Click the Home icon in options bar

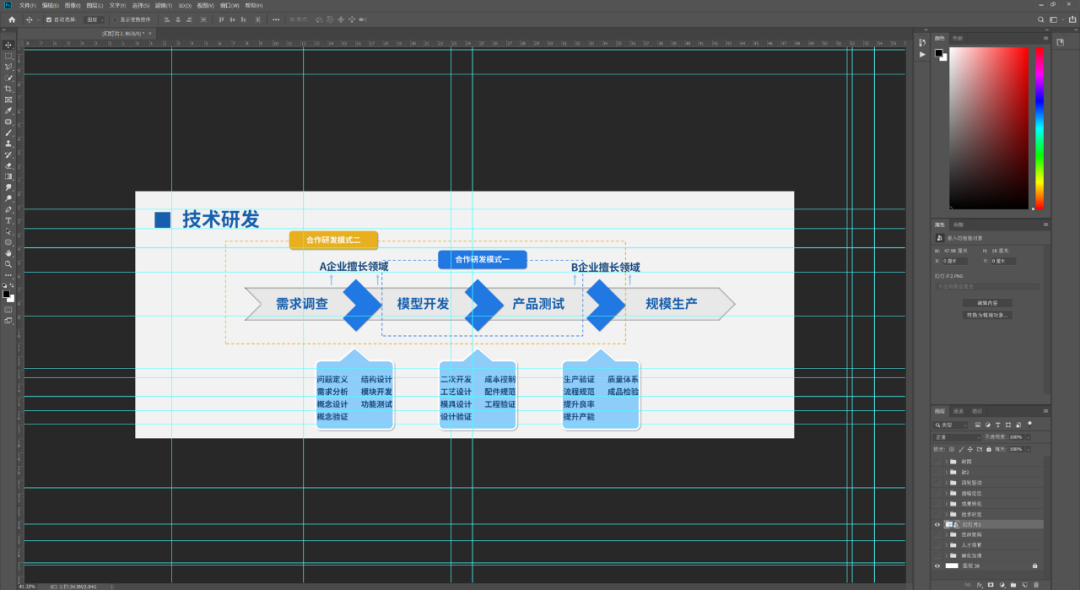[x=12, y=19]
